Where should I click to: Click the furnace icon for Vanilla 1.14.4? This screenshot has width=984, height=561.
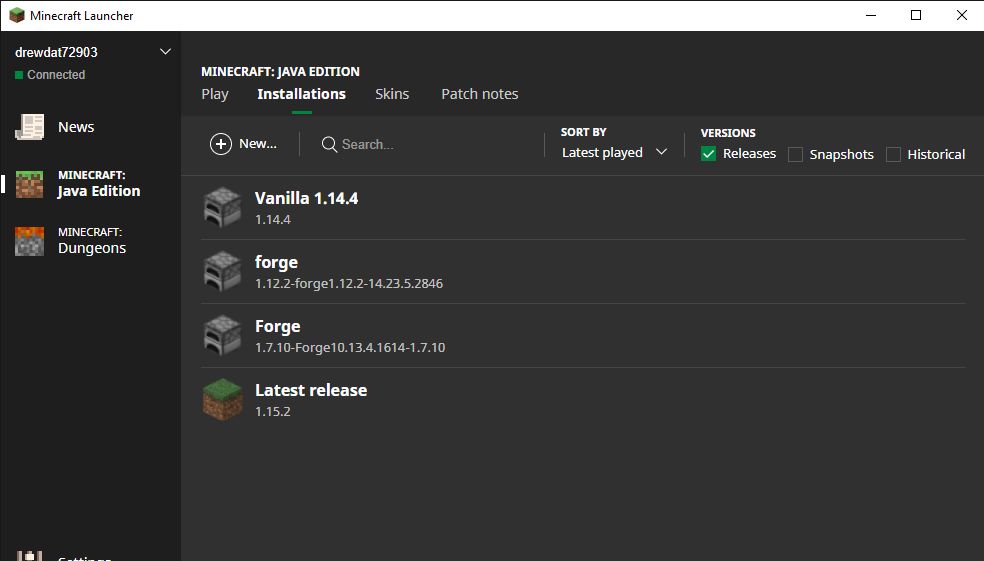coord(222,208)
